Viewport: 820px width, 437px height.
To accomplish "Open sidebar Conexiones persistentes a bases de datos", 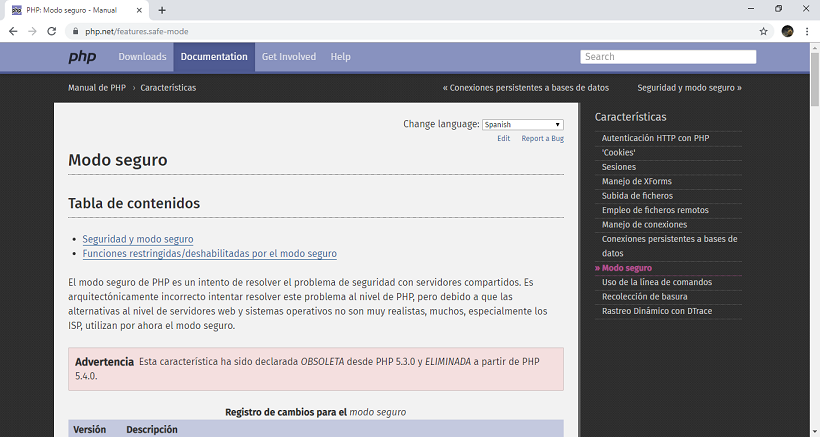I will [x=669, y=246].
